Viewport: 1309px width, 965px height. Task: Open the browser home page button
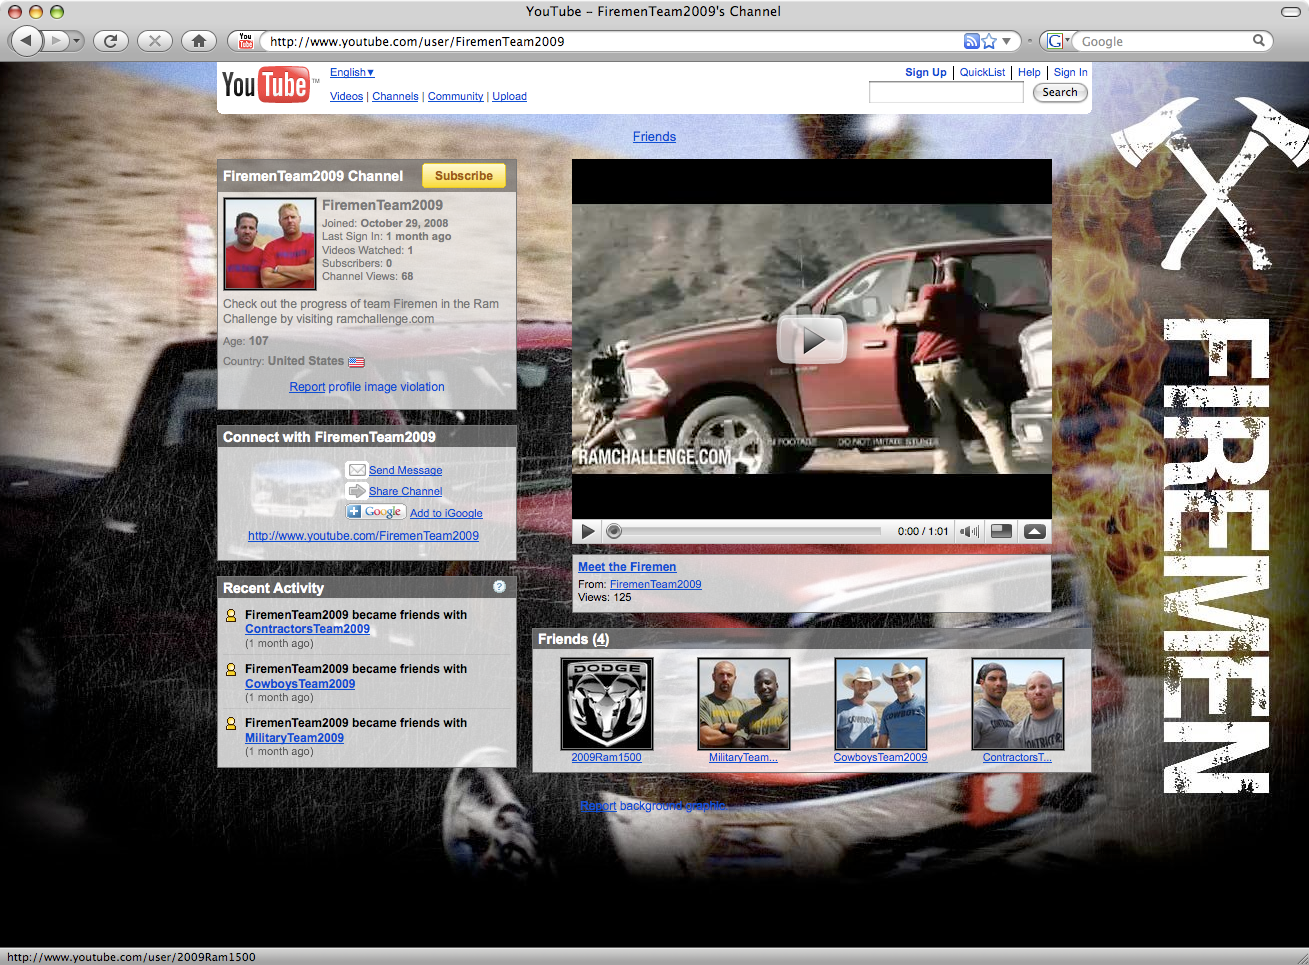coord(199,41)
